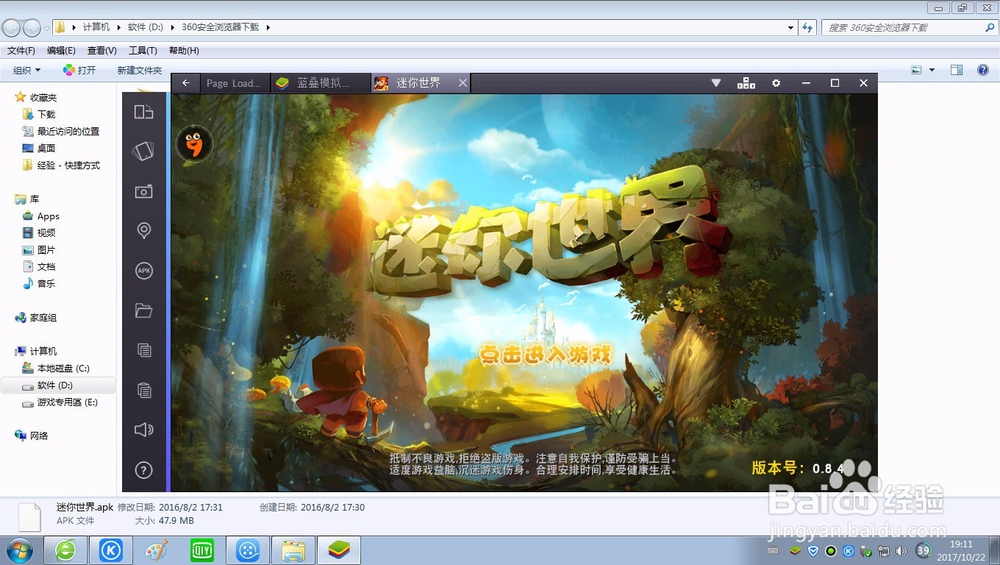Click 软件 (D:) in the address breadcrumb
The height and width of the screenshot is (565, 1000).
145,27
